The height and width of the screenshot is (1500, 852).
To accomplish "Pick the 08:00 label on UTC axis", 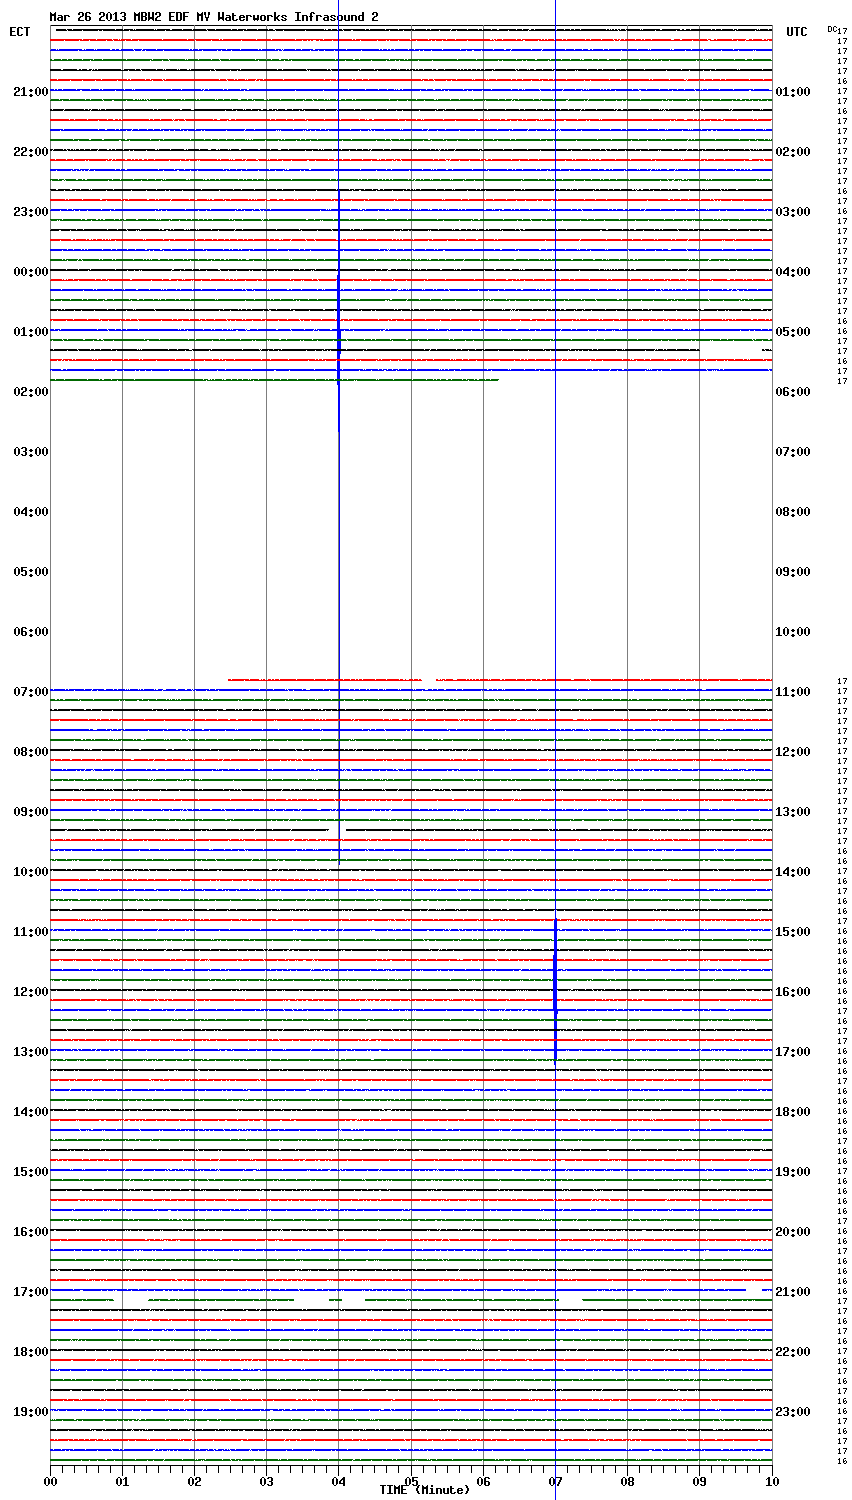I will tap(793, 512).
